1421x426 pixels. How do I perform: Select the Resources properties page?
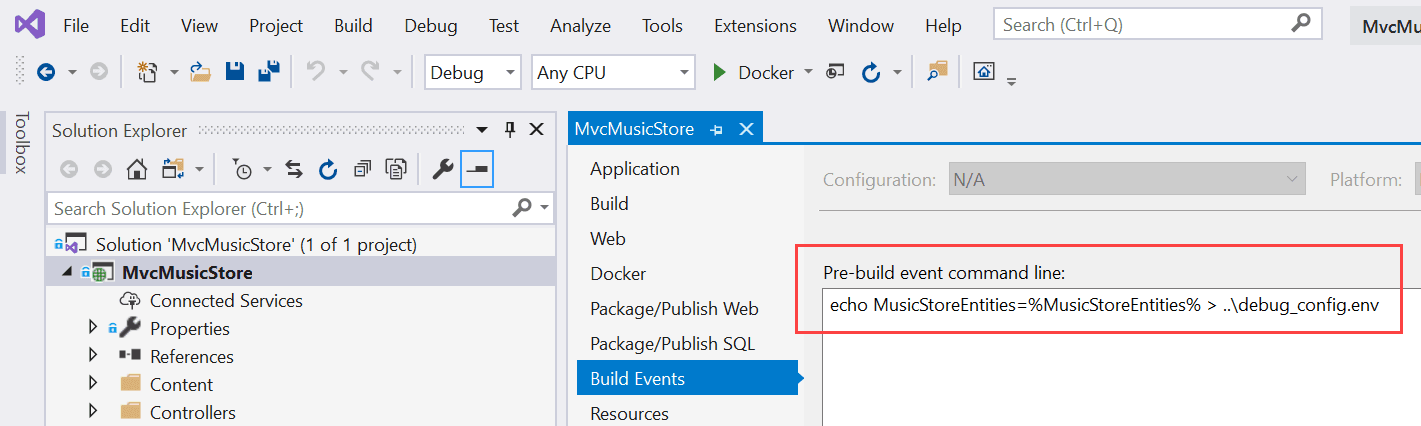(x=629, y=413)
